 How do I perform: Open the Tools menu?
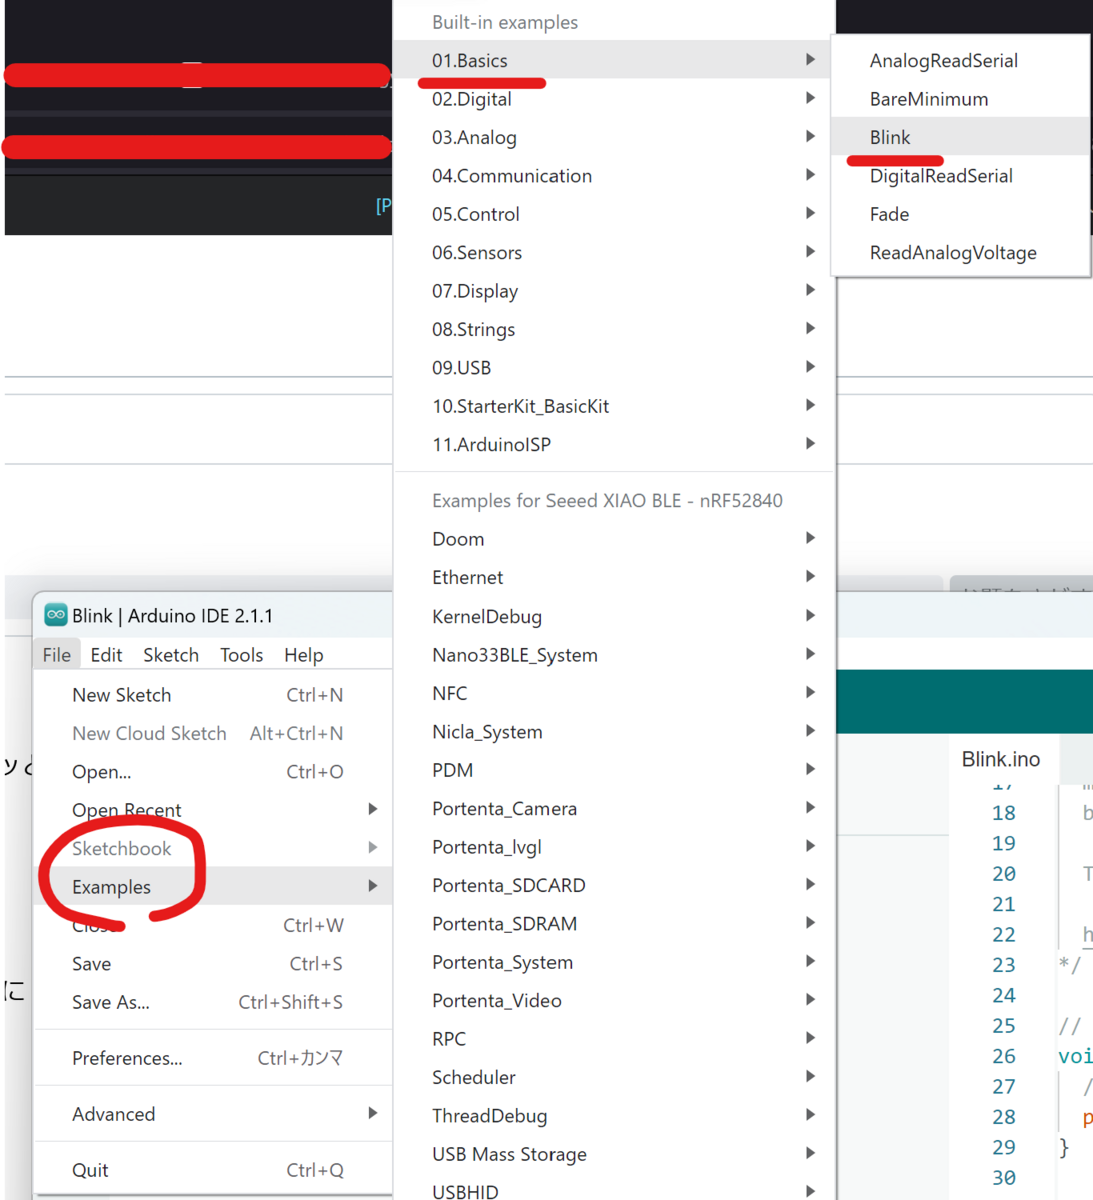pyautogui.click(x=242, y=655)
